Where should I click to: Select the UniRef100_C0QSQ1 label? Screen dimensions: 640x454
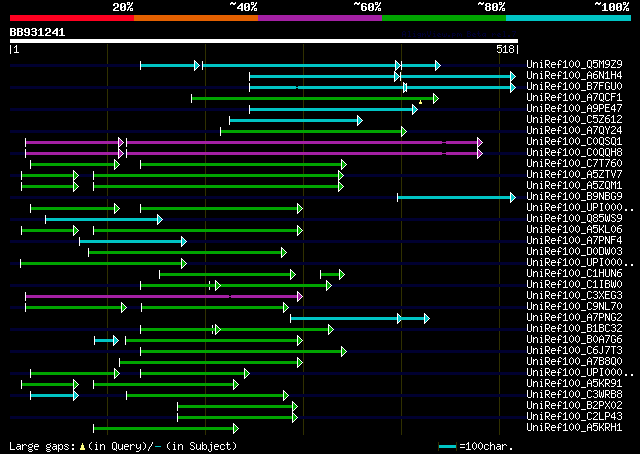click(x=574, y=141)
